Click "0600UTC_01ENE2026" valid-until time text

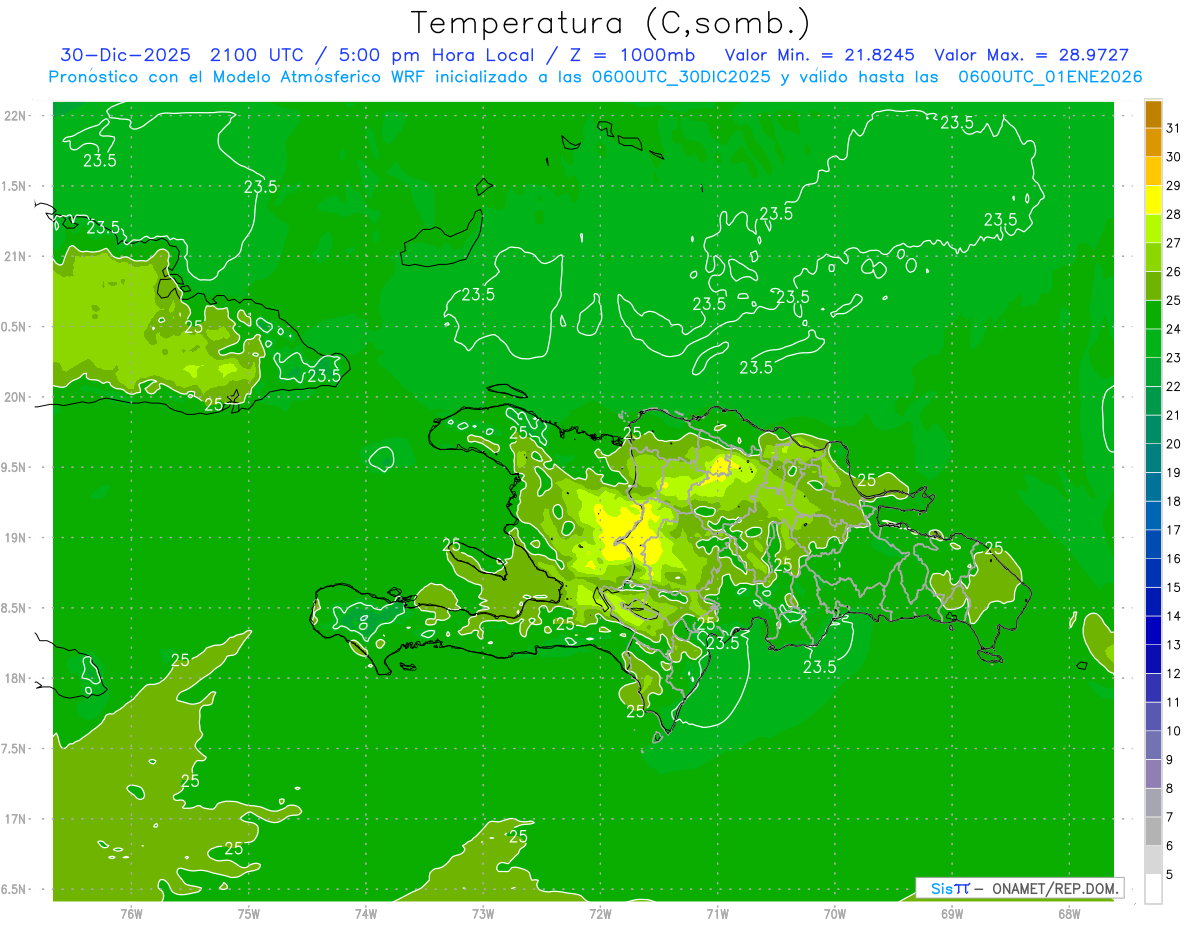(x=1050, y=77)
